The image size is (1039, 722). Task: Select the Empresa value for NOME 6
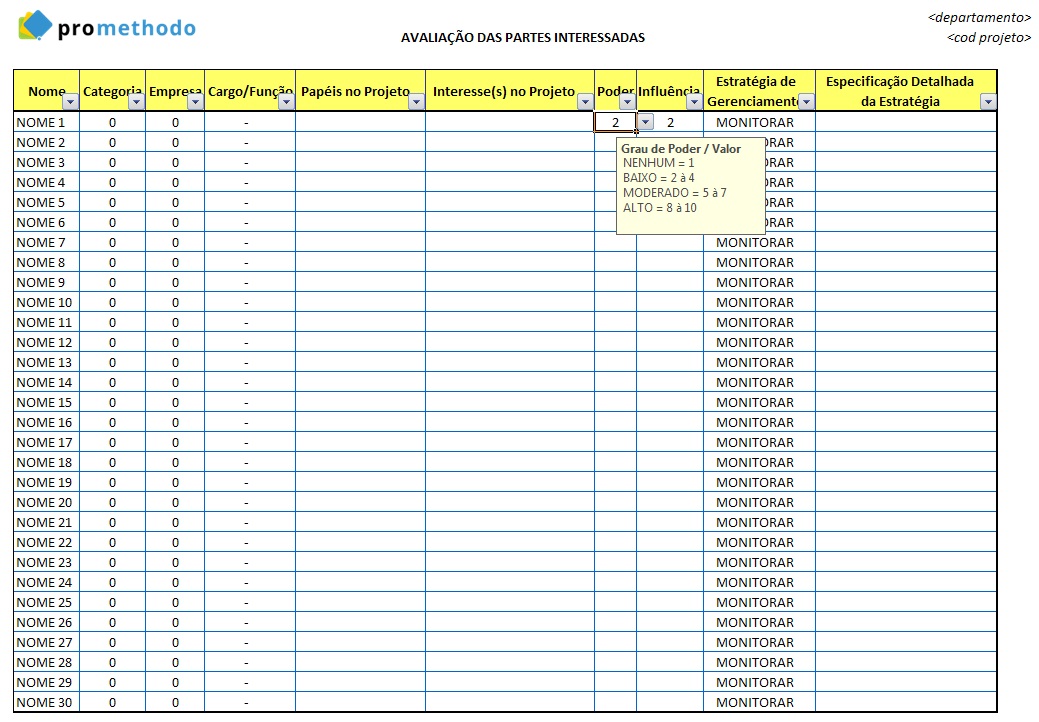point(175,222)
